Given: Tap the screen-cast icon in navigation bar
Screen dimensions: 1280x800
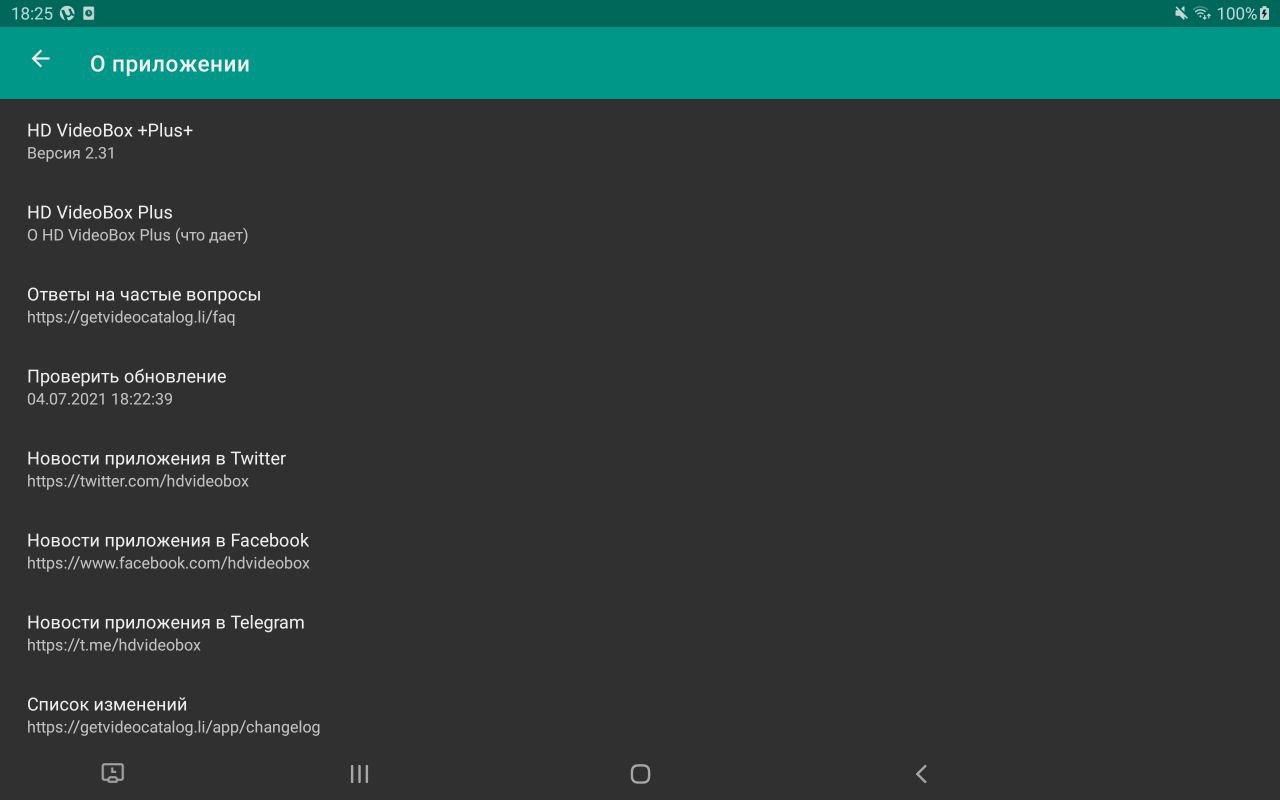Looking at the screenshot, I should pos(113,773).
